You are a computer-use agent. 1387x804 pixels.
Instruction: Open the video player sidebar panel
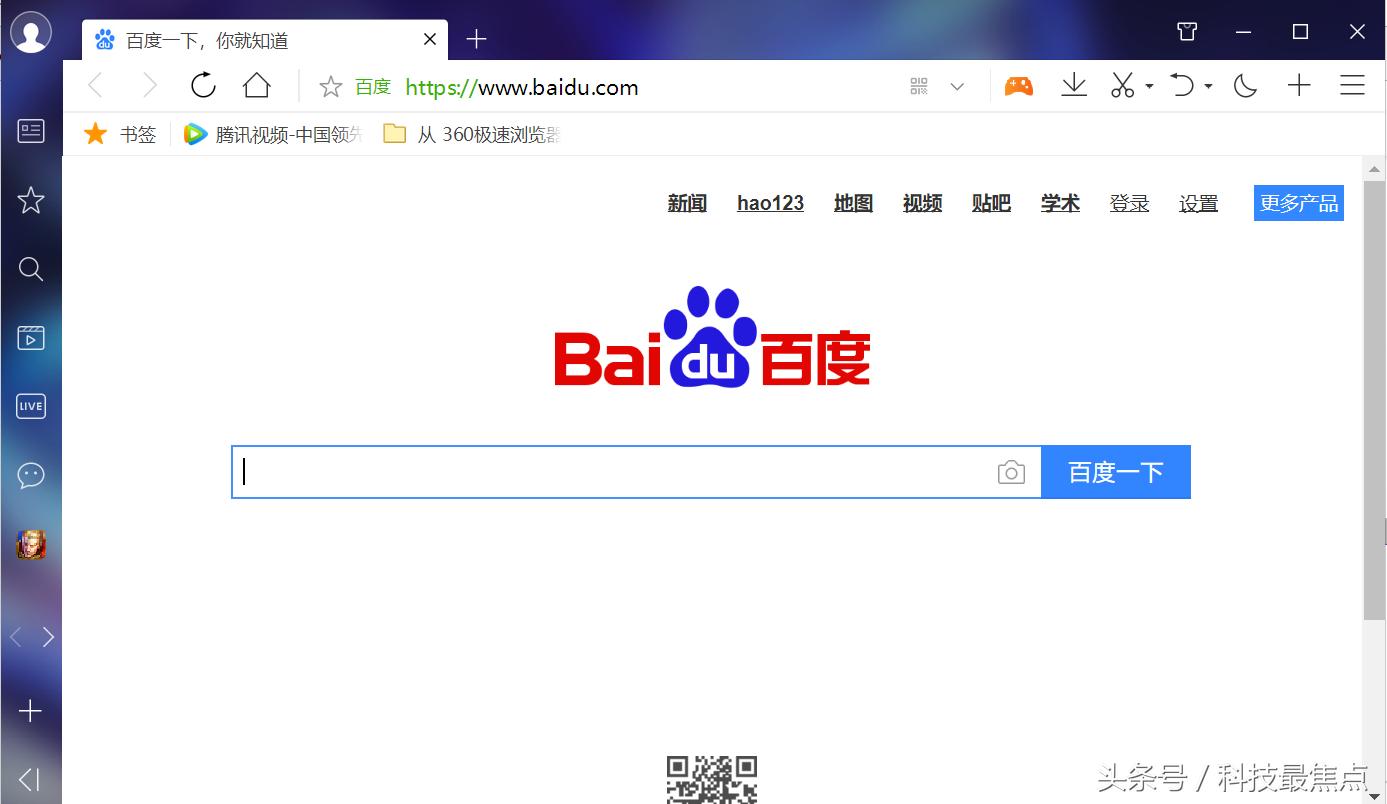30,337
